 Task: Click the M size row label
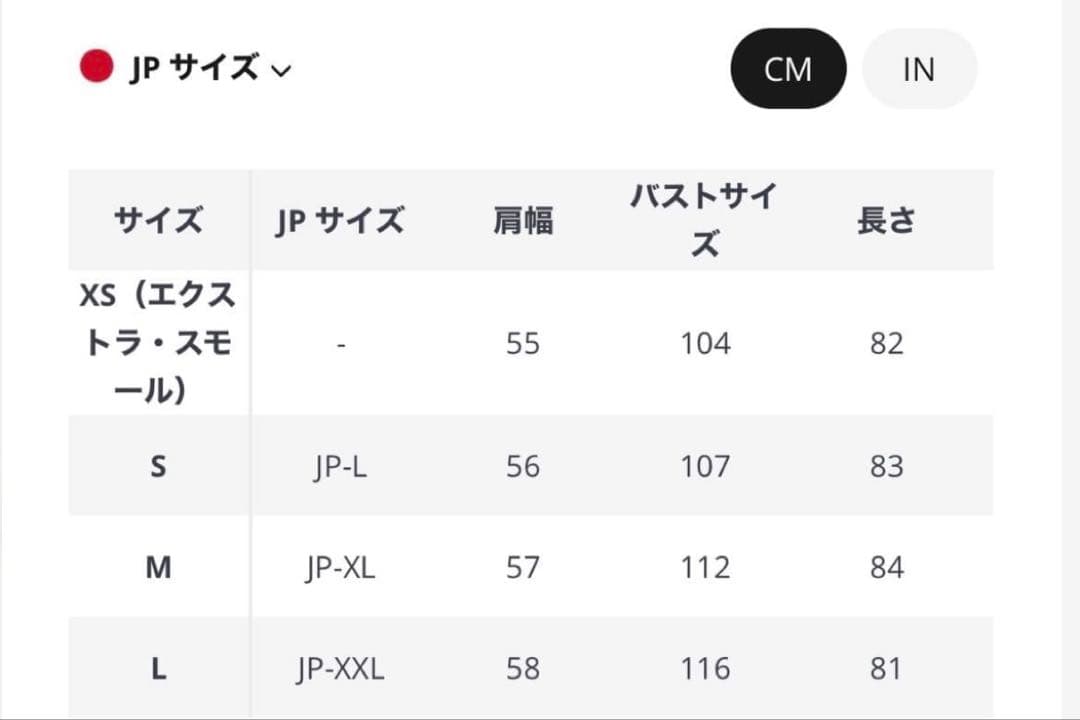click(x=156, y=567)
